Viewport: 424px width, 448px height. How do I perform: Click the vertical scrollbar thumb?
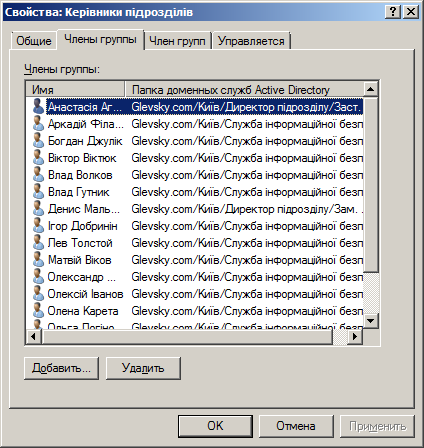click(370, 184)
